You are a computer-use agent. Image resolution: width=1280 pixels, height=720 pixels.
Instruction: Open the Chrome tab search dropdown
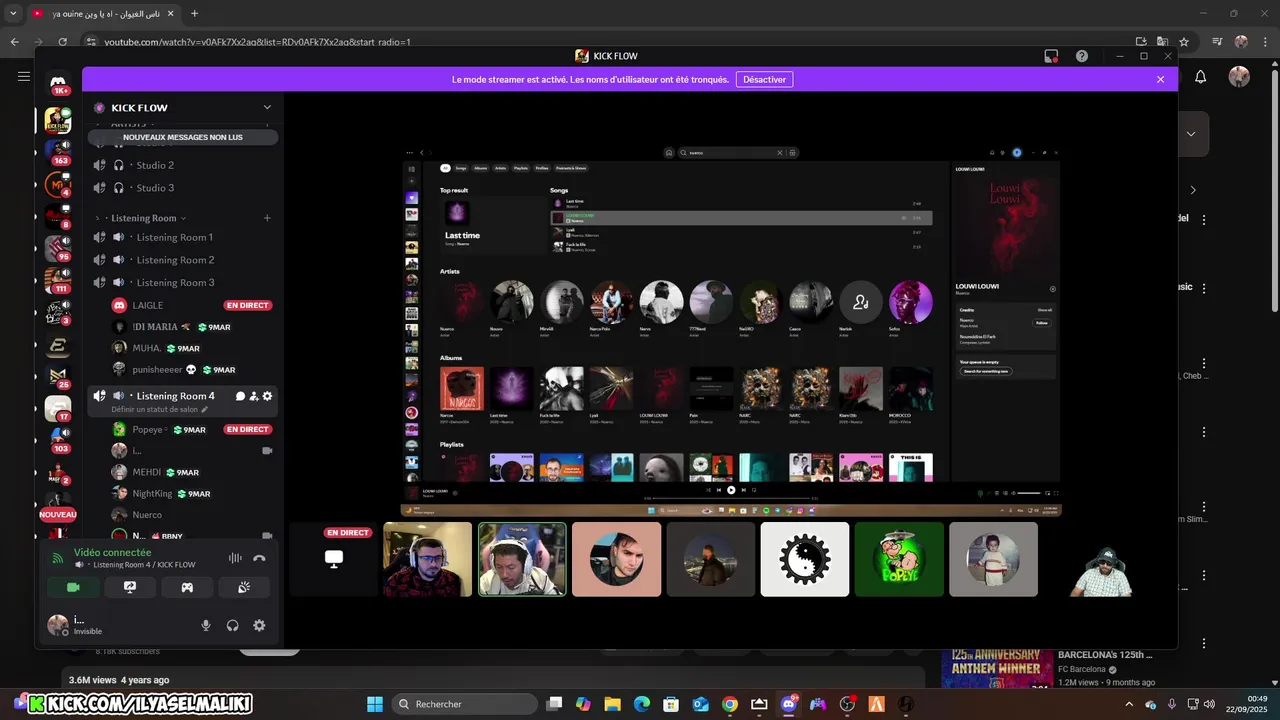(14, 14)
